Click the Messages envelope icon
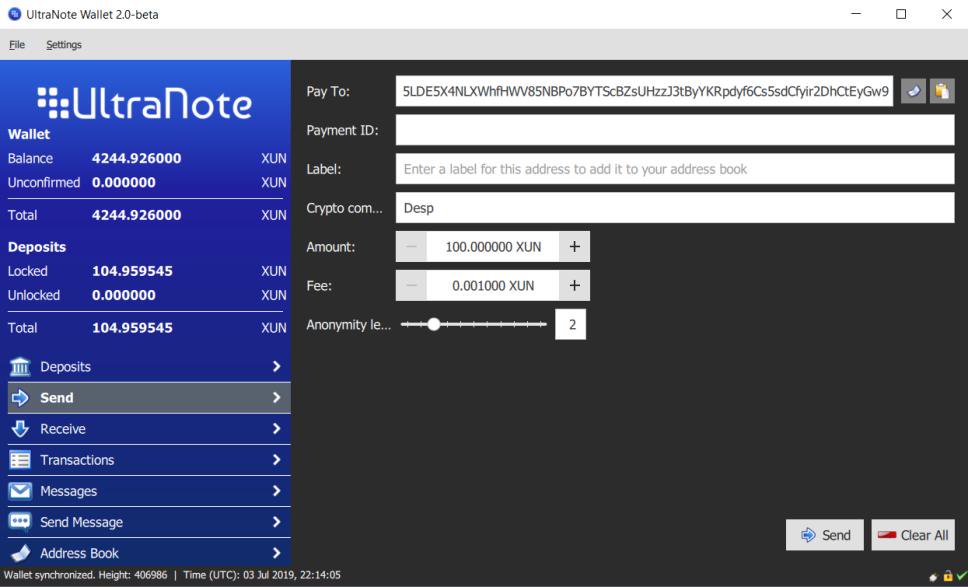Image resolution: width=968 pixels, height=587 pixels. click(20, 491)
